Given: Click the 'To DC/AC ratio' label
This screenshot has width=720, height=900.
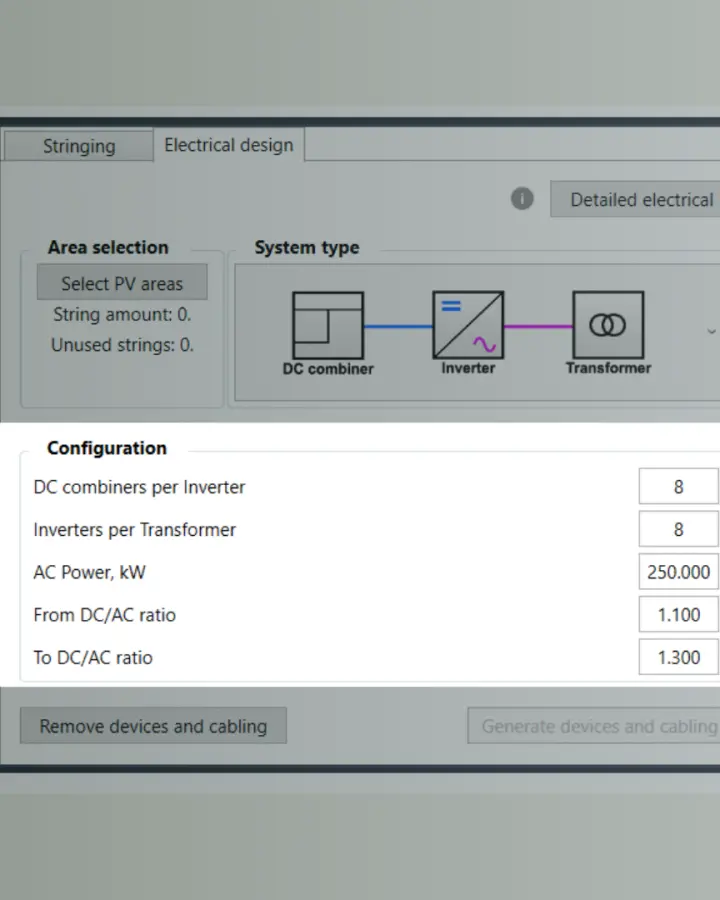Looking at the screenshot, I should (x=93, y=657).
